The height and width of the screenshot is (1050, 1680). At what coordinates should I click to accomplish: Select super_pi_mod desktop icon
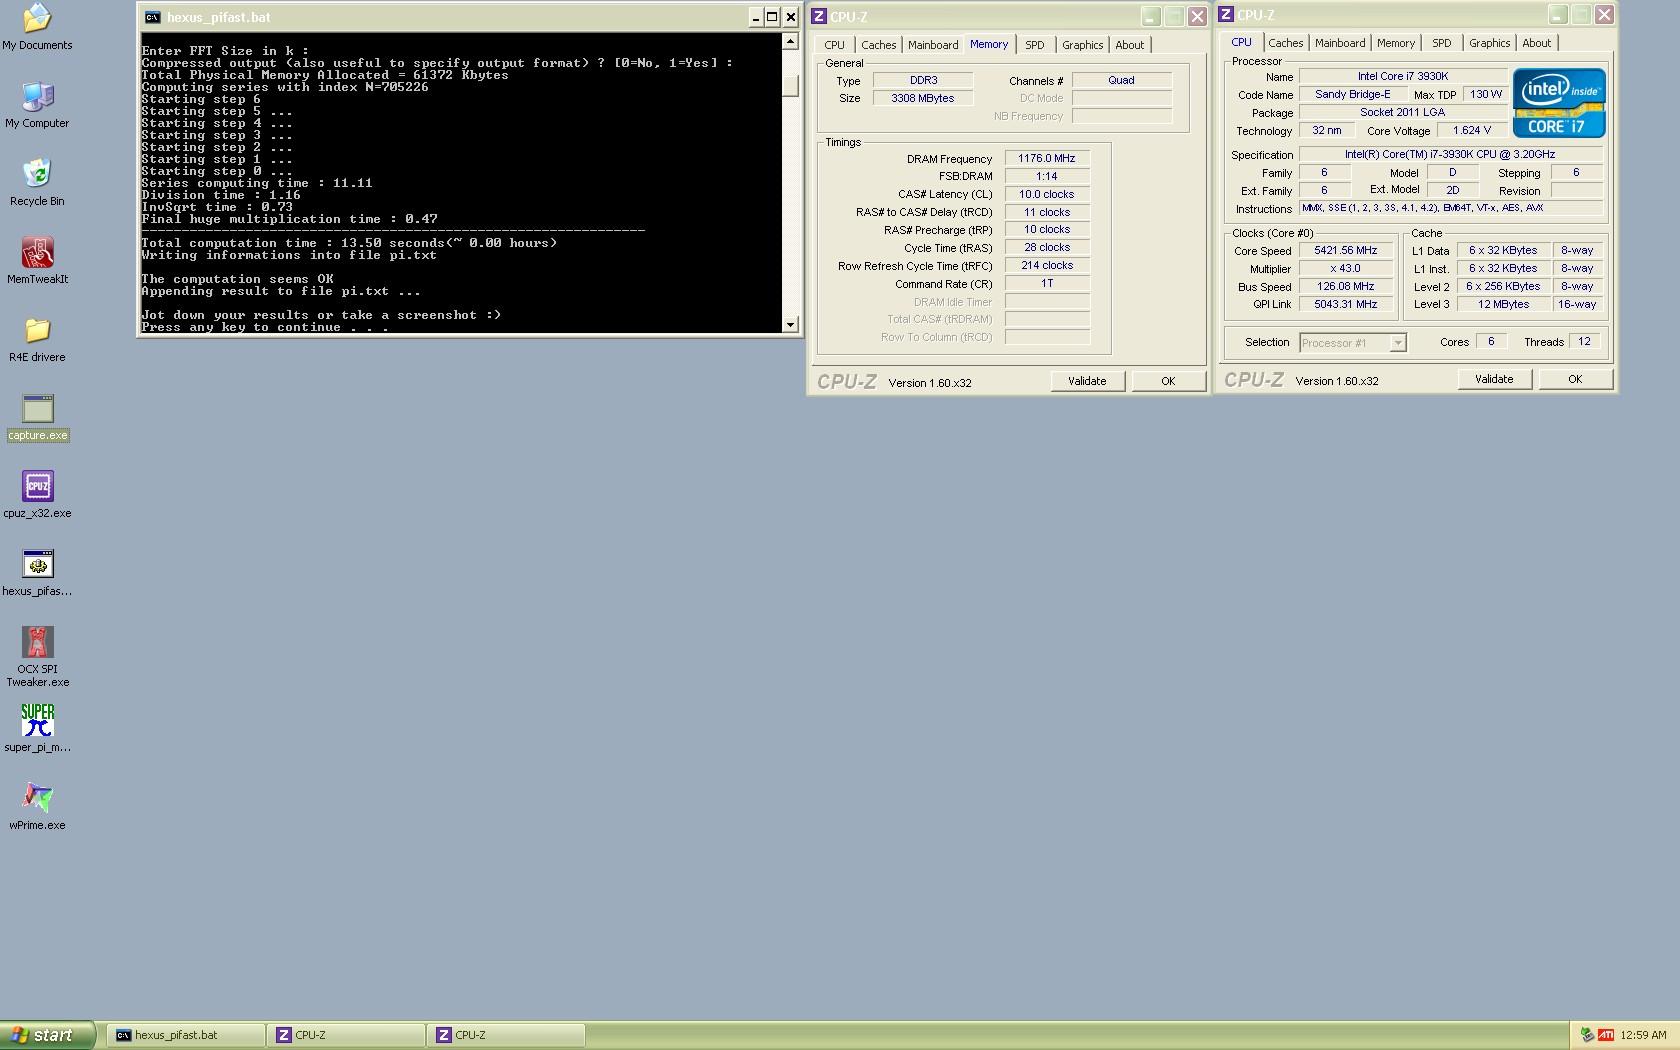pos(37,729)
